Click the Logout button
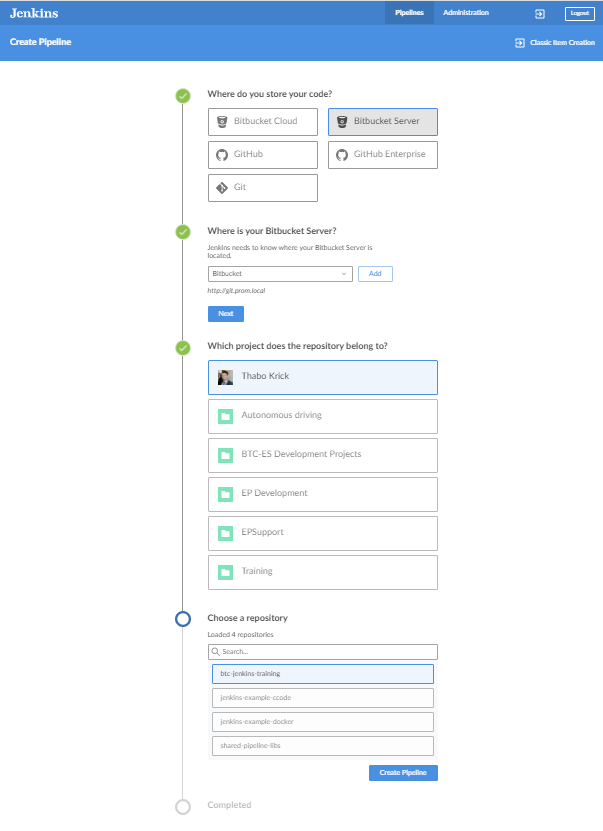603x831 pixels. 579,13
